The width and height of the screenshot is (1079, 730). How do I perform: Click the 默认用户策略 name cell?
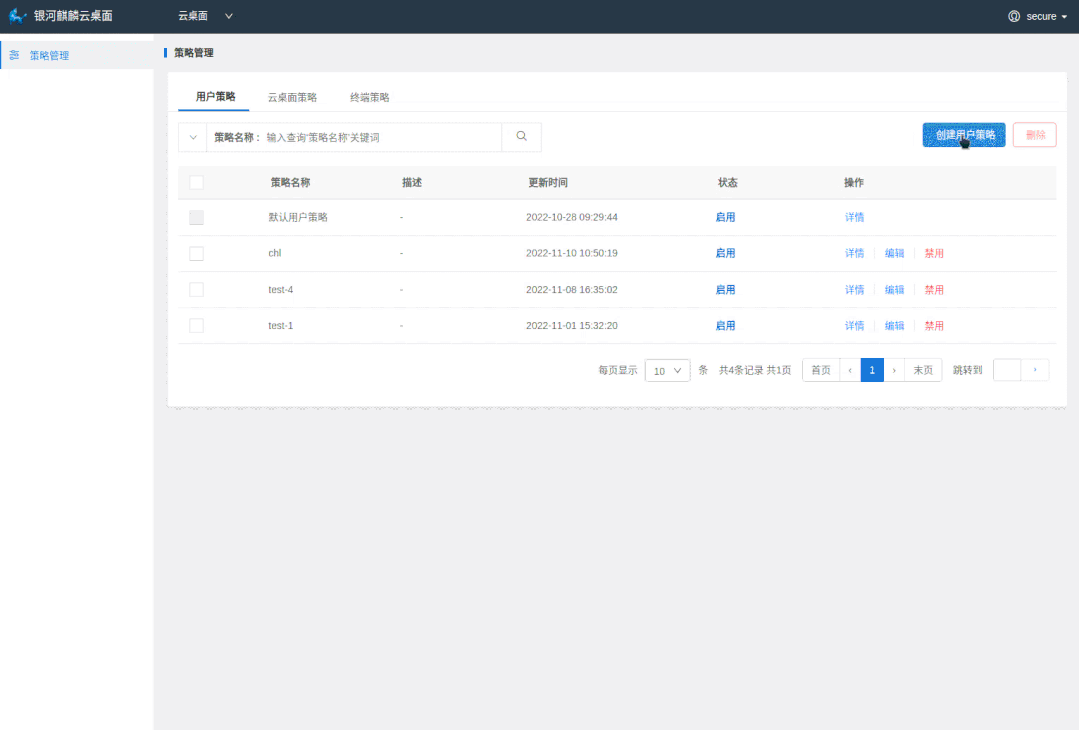pyautogui.click(x=298, y=217)
